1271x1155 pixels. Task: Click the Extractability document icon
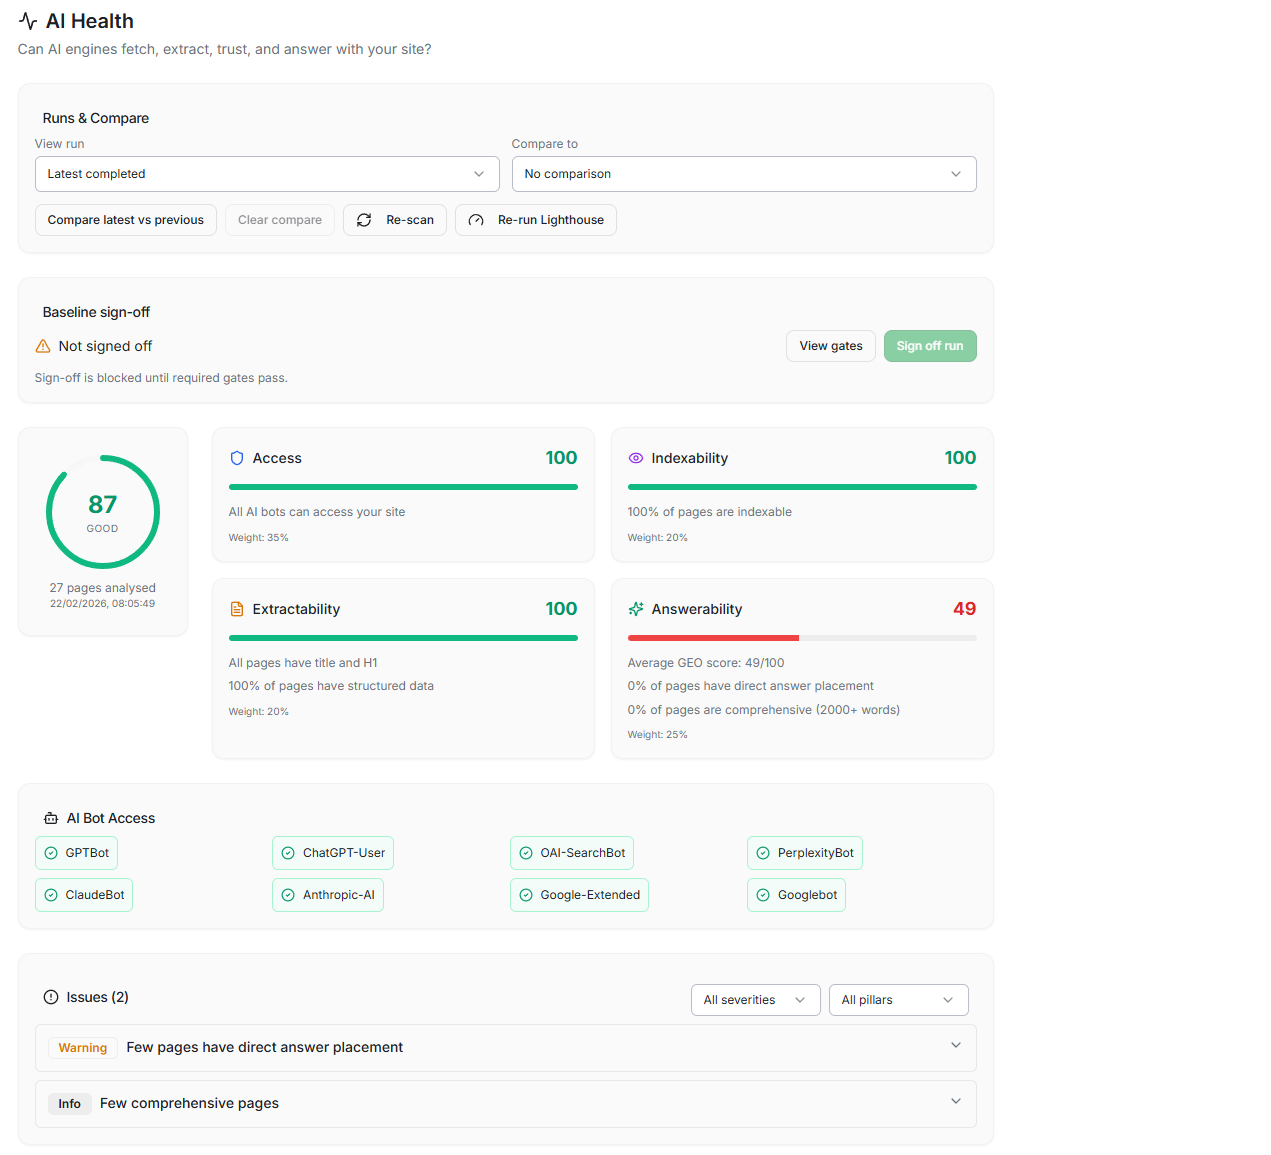pos(236,608)
